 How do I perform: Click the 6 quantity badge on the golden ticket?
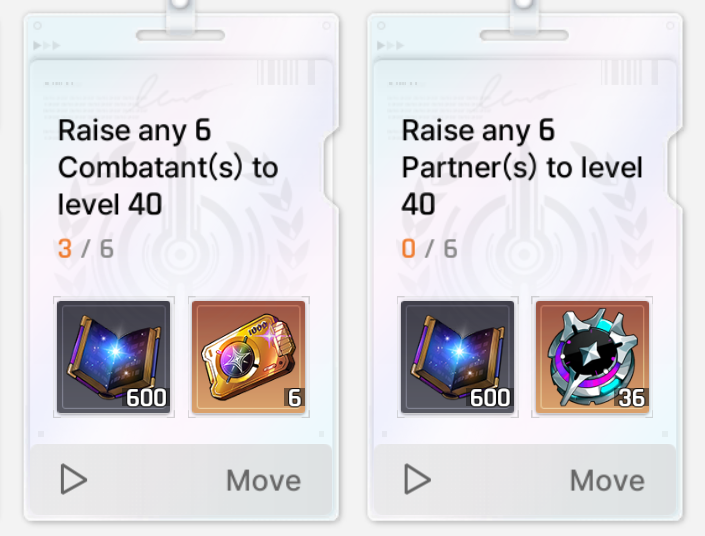click(x=294, y=398)
